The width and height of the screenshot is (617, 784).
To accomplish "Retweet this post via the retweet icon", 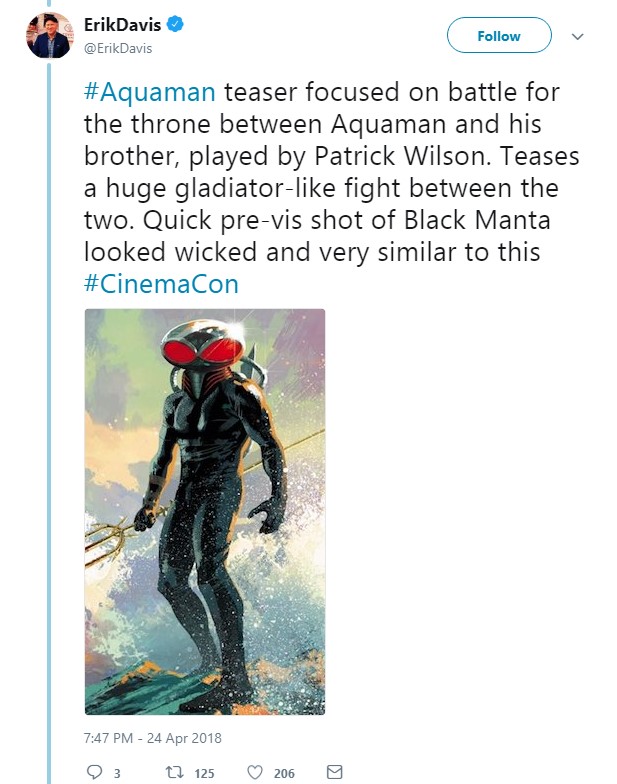I will click(175, 772).
